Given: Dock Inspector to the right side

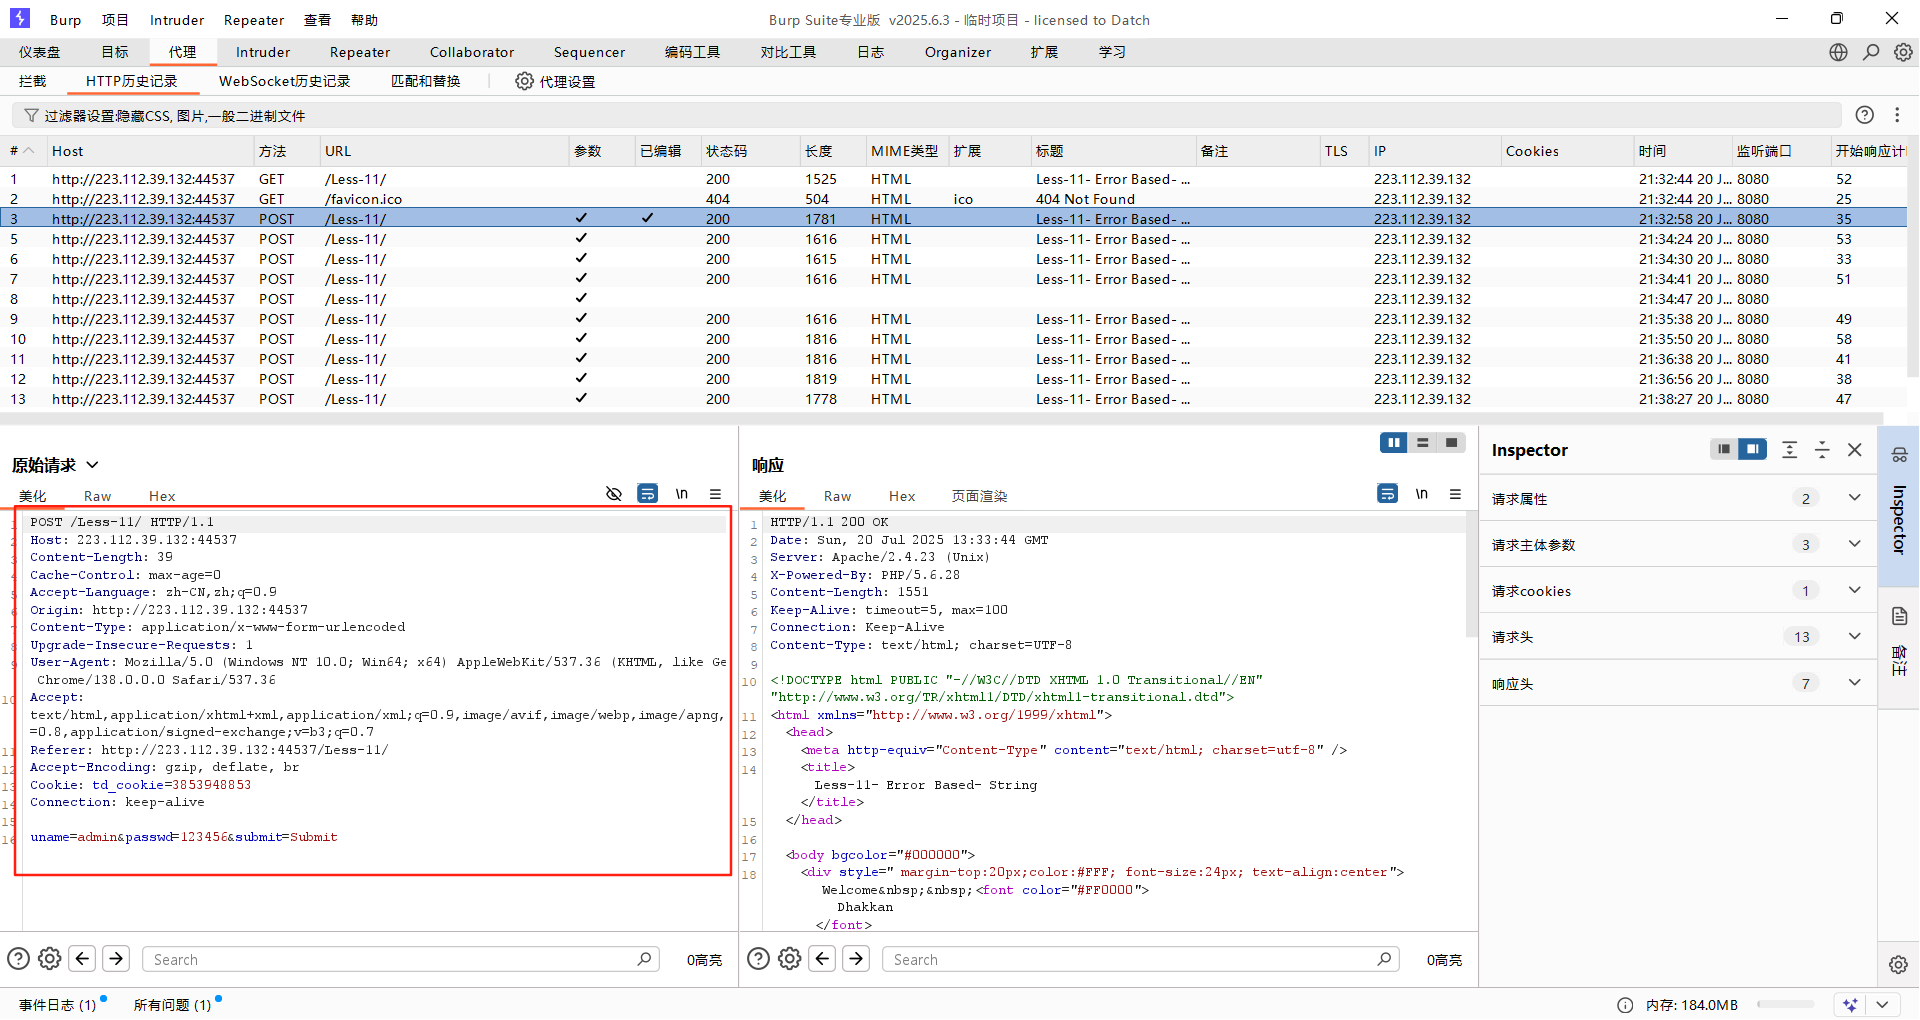Looking at the screenshot, I should click(x=1753, y=450).
